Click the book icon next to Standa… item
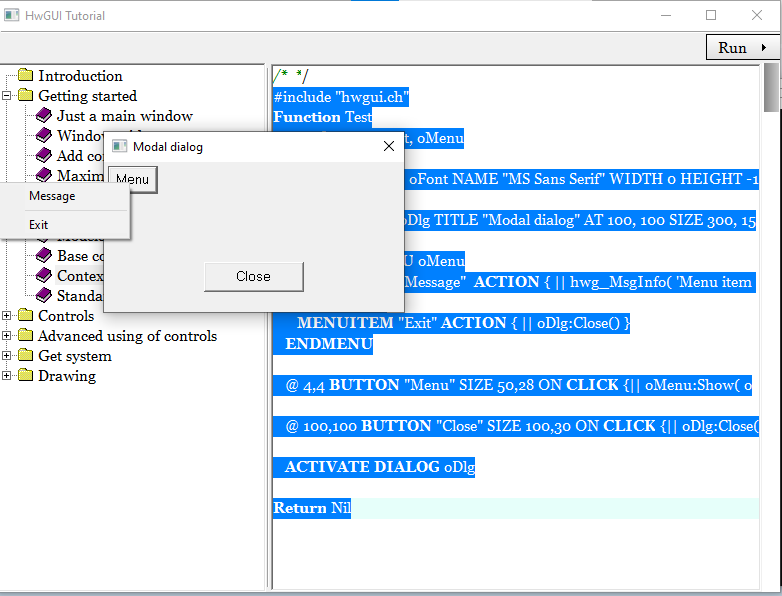The height and width of the screenshot is (596, 782). tap(43, 296)
